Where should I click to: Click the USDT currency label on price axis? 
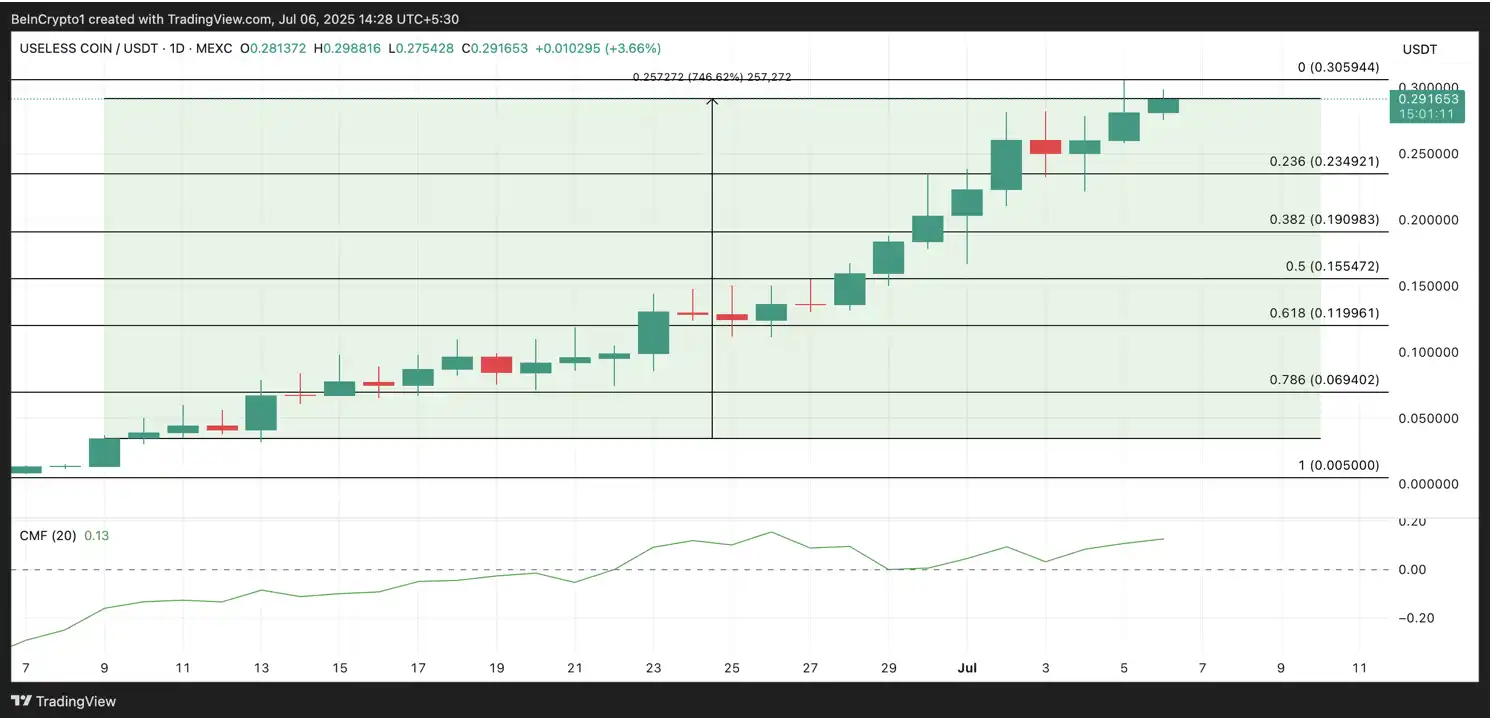click(x=1420, y=48)
